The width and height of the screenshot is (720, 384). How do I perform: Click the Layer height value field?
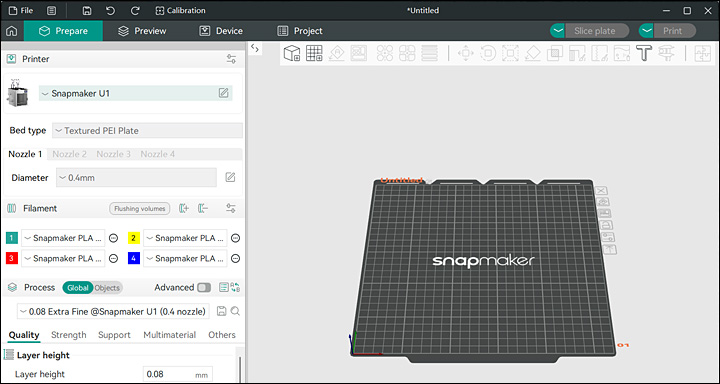pyautogui.click(x=178, y=374)
